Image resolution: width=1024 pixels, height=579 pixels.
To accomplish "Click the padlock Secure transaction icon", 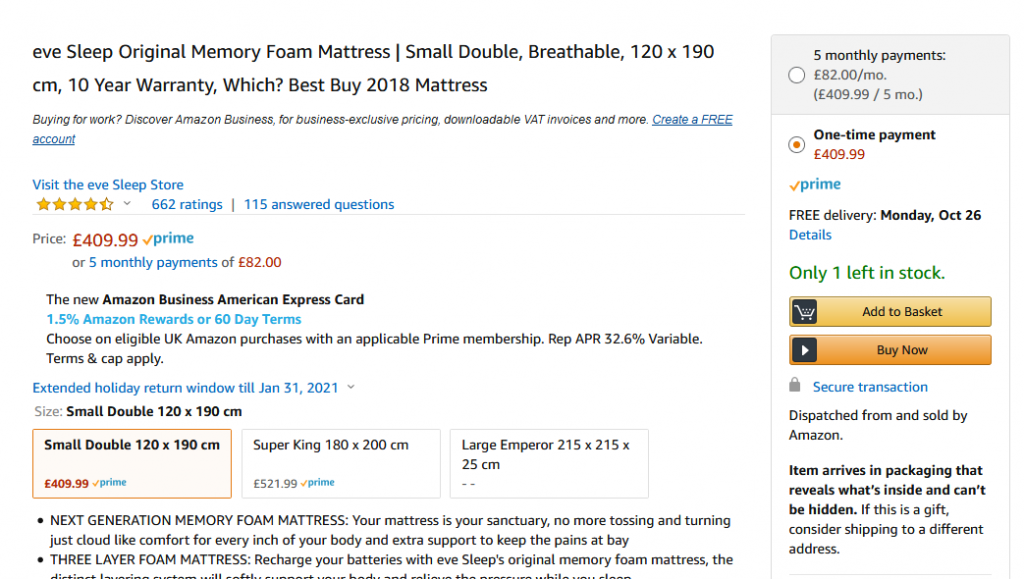I will point(795,384).
